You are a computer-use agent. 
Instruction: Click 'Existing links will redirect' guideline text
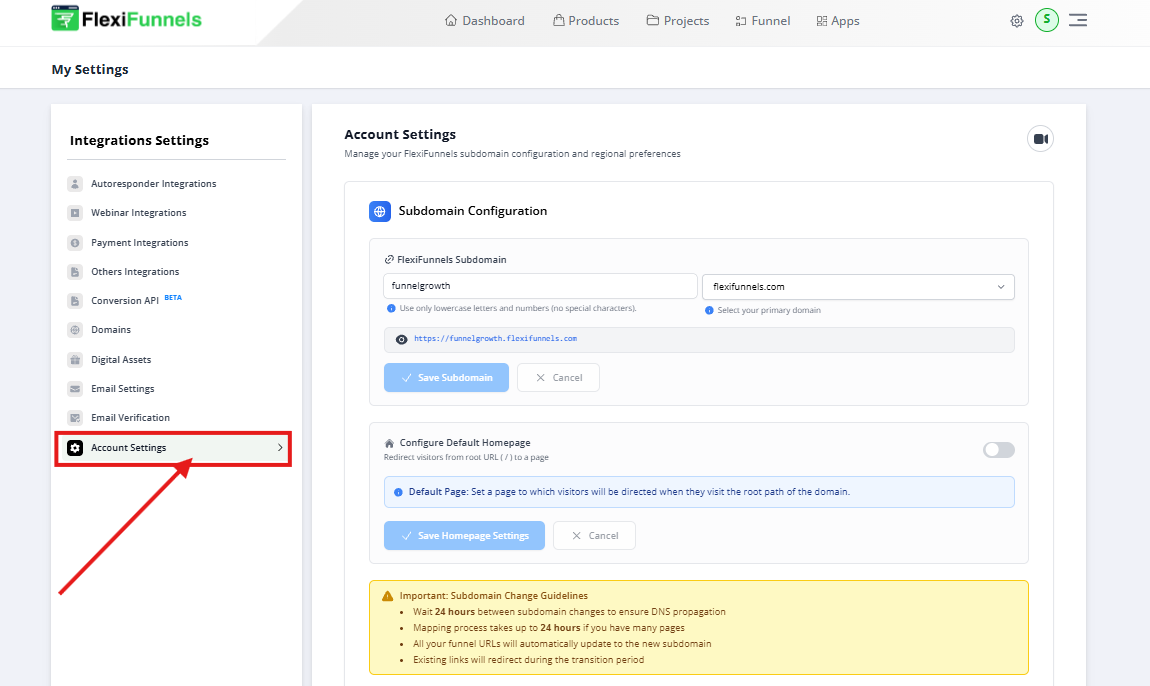tap(528, 660)
